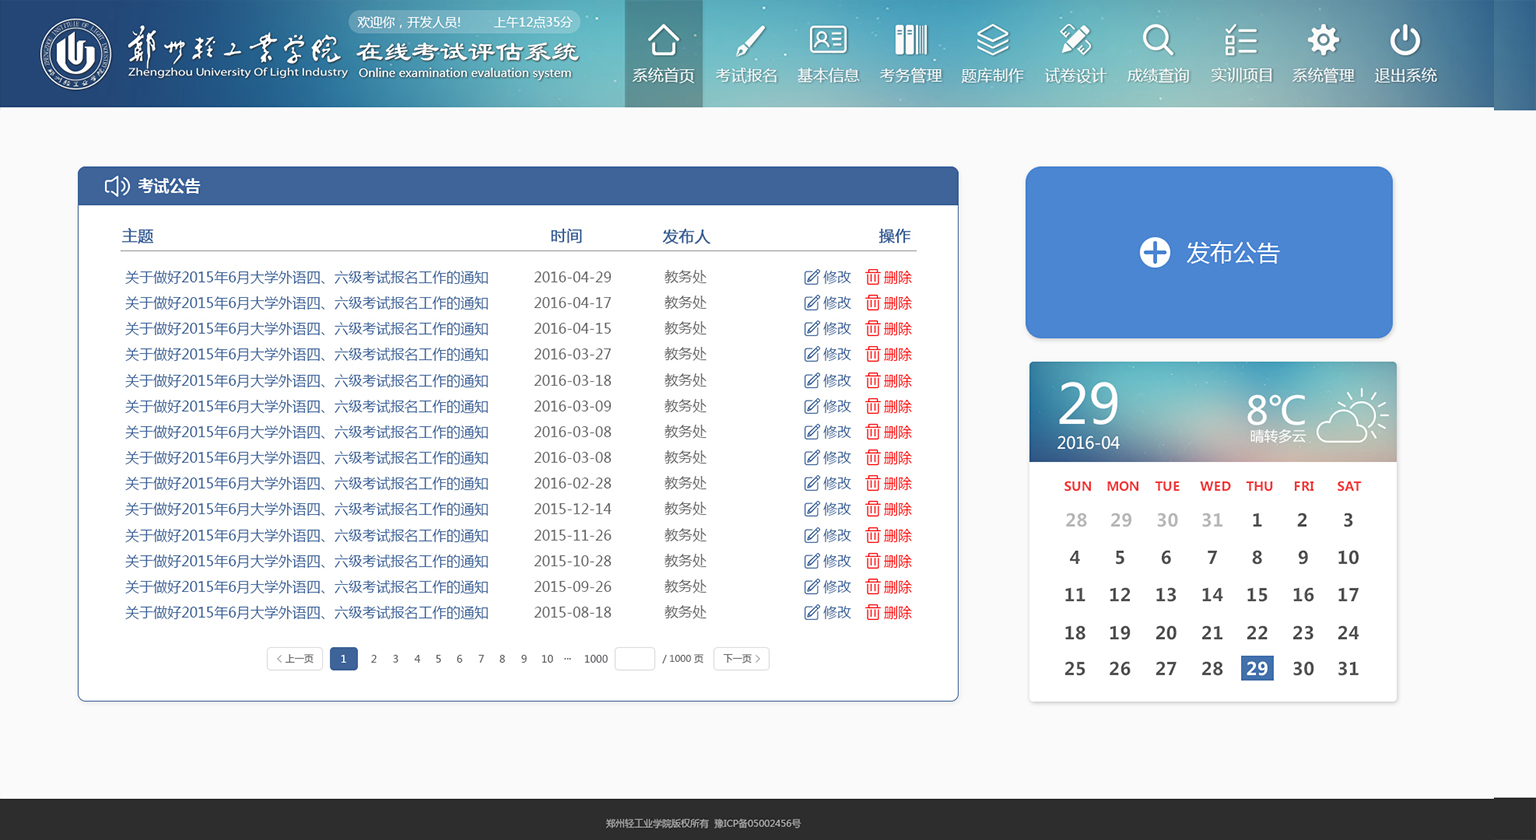Edit the 2016-04-29 announcement row
1536x840 pixels.
pos(828,277)
